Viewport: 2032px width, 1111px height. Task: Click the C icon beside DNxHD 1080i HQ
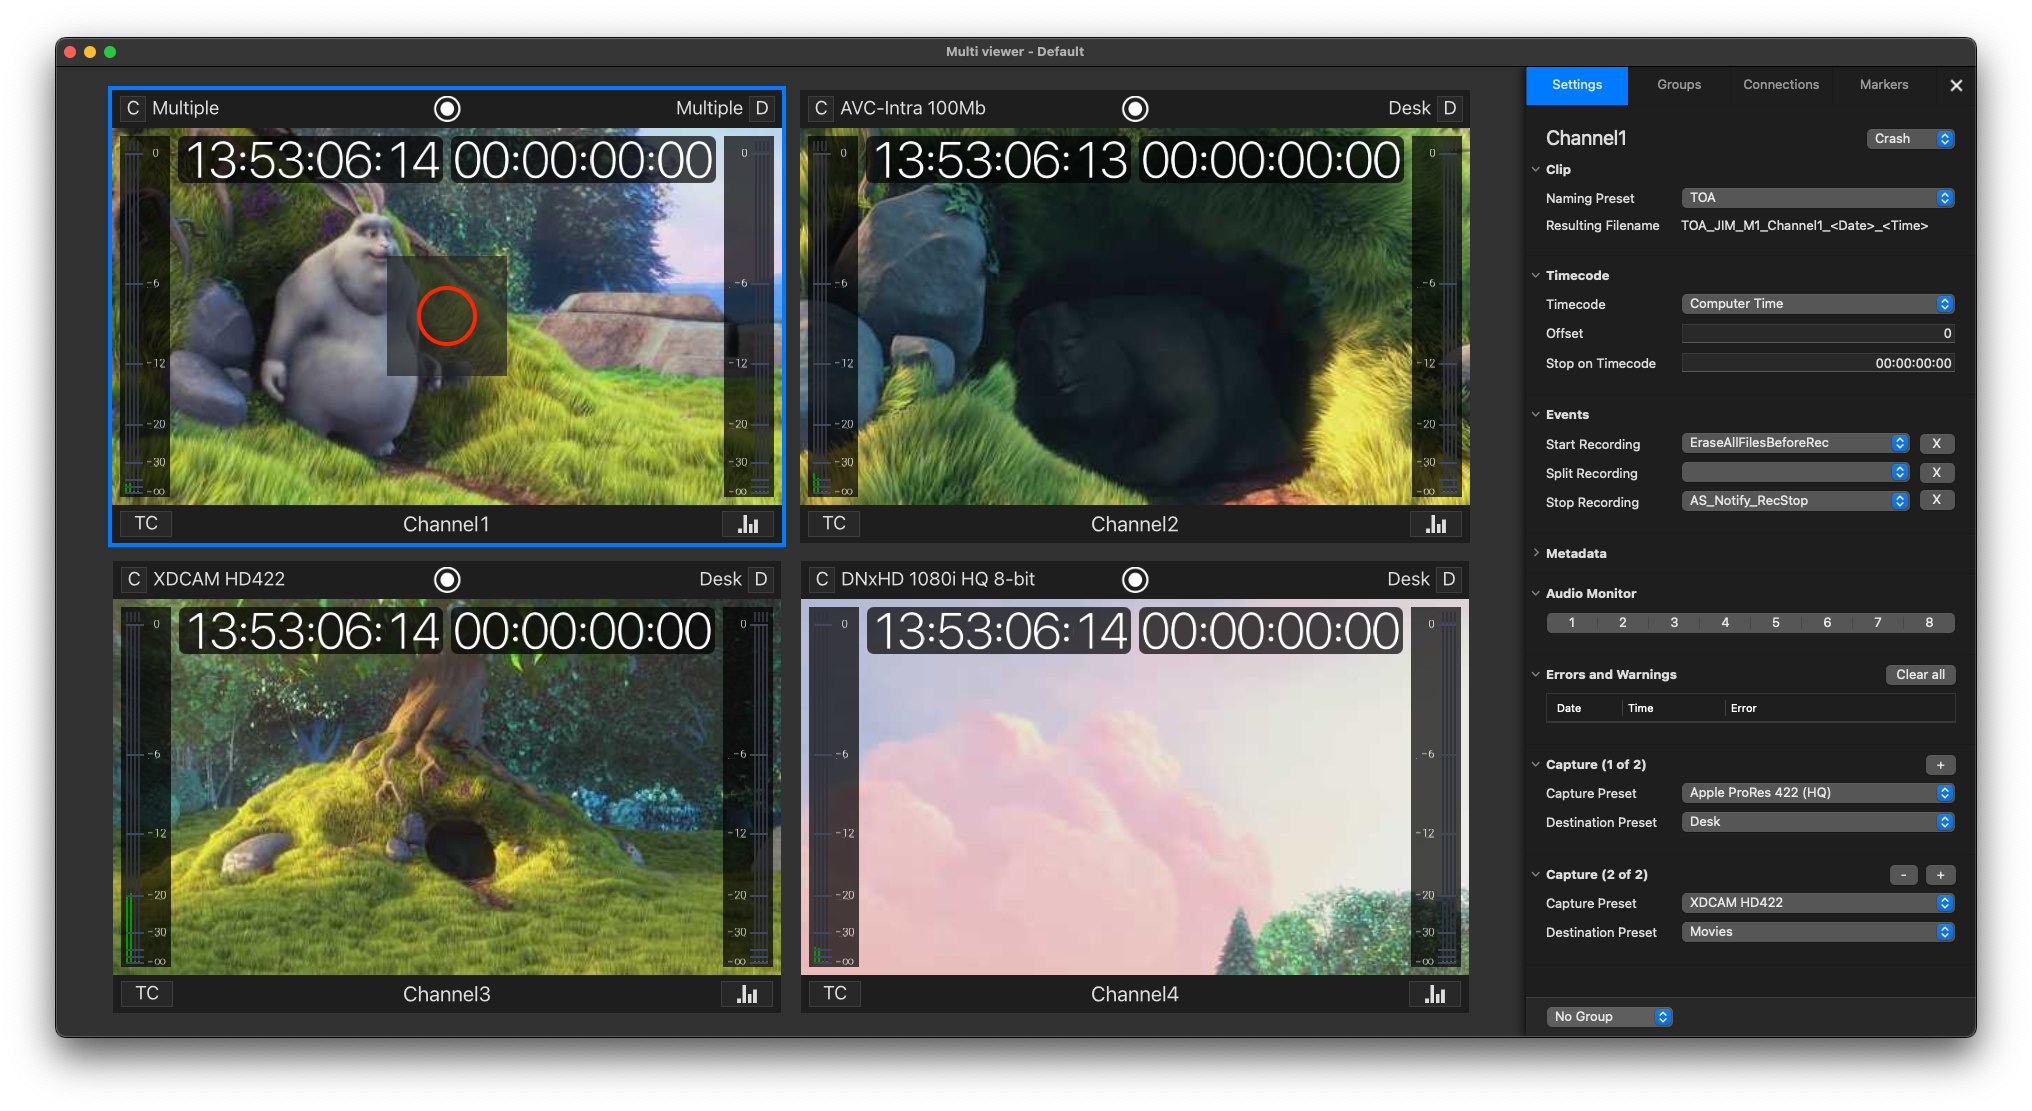pyautogui.click(x=821, y=579)
